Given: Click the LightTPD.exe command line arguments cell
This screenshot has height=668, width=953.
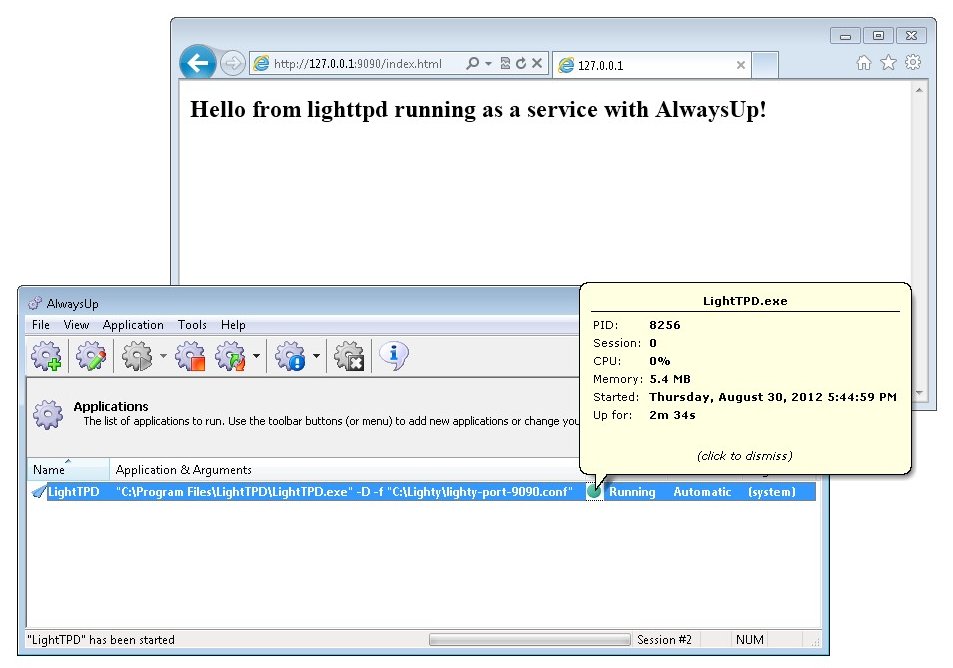Looking at the screenshot, I should (344, 492).
